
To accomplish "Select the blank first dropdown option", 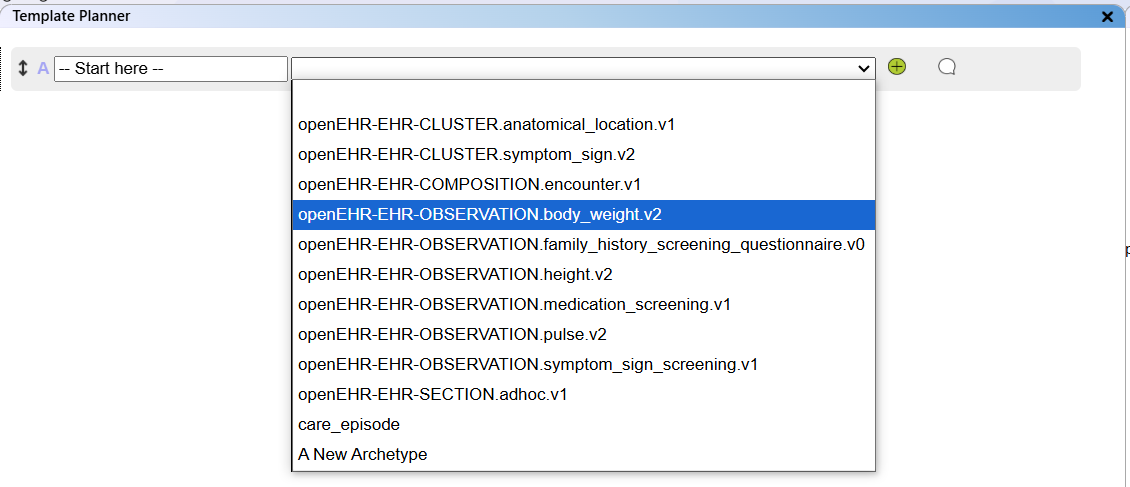I will (x=583, y=96).
